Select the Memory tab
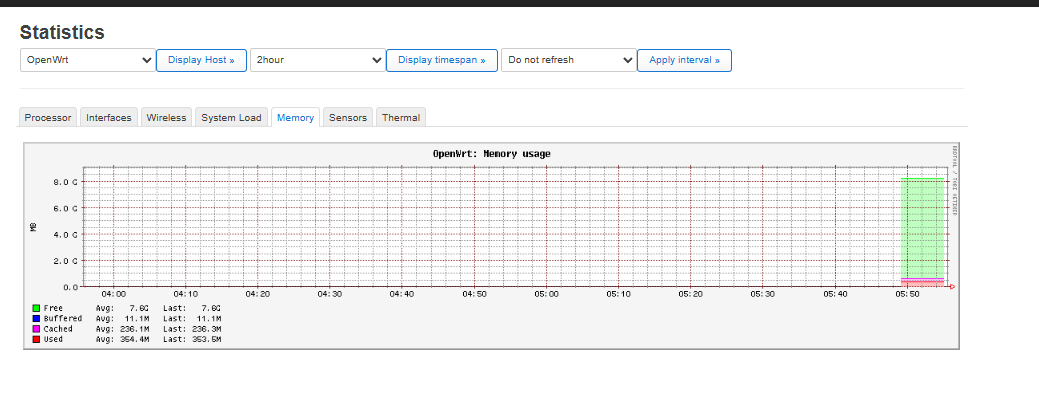Viewport: 1039px width, 401px height. [x=296, y=118]
